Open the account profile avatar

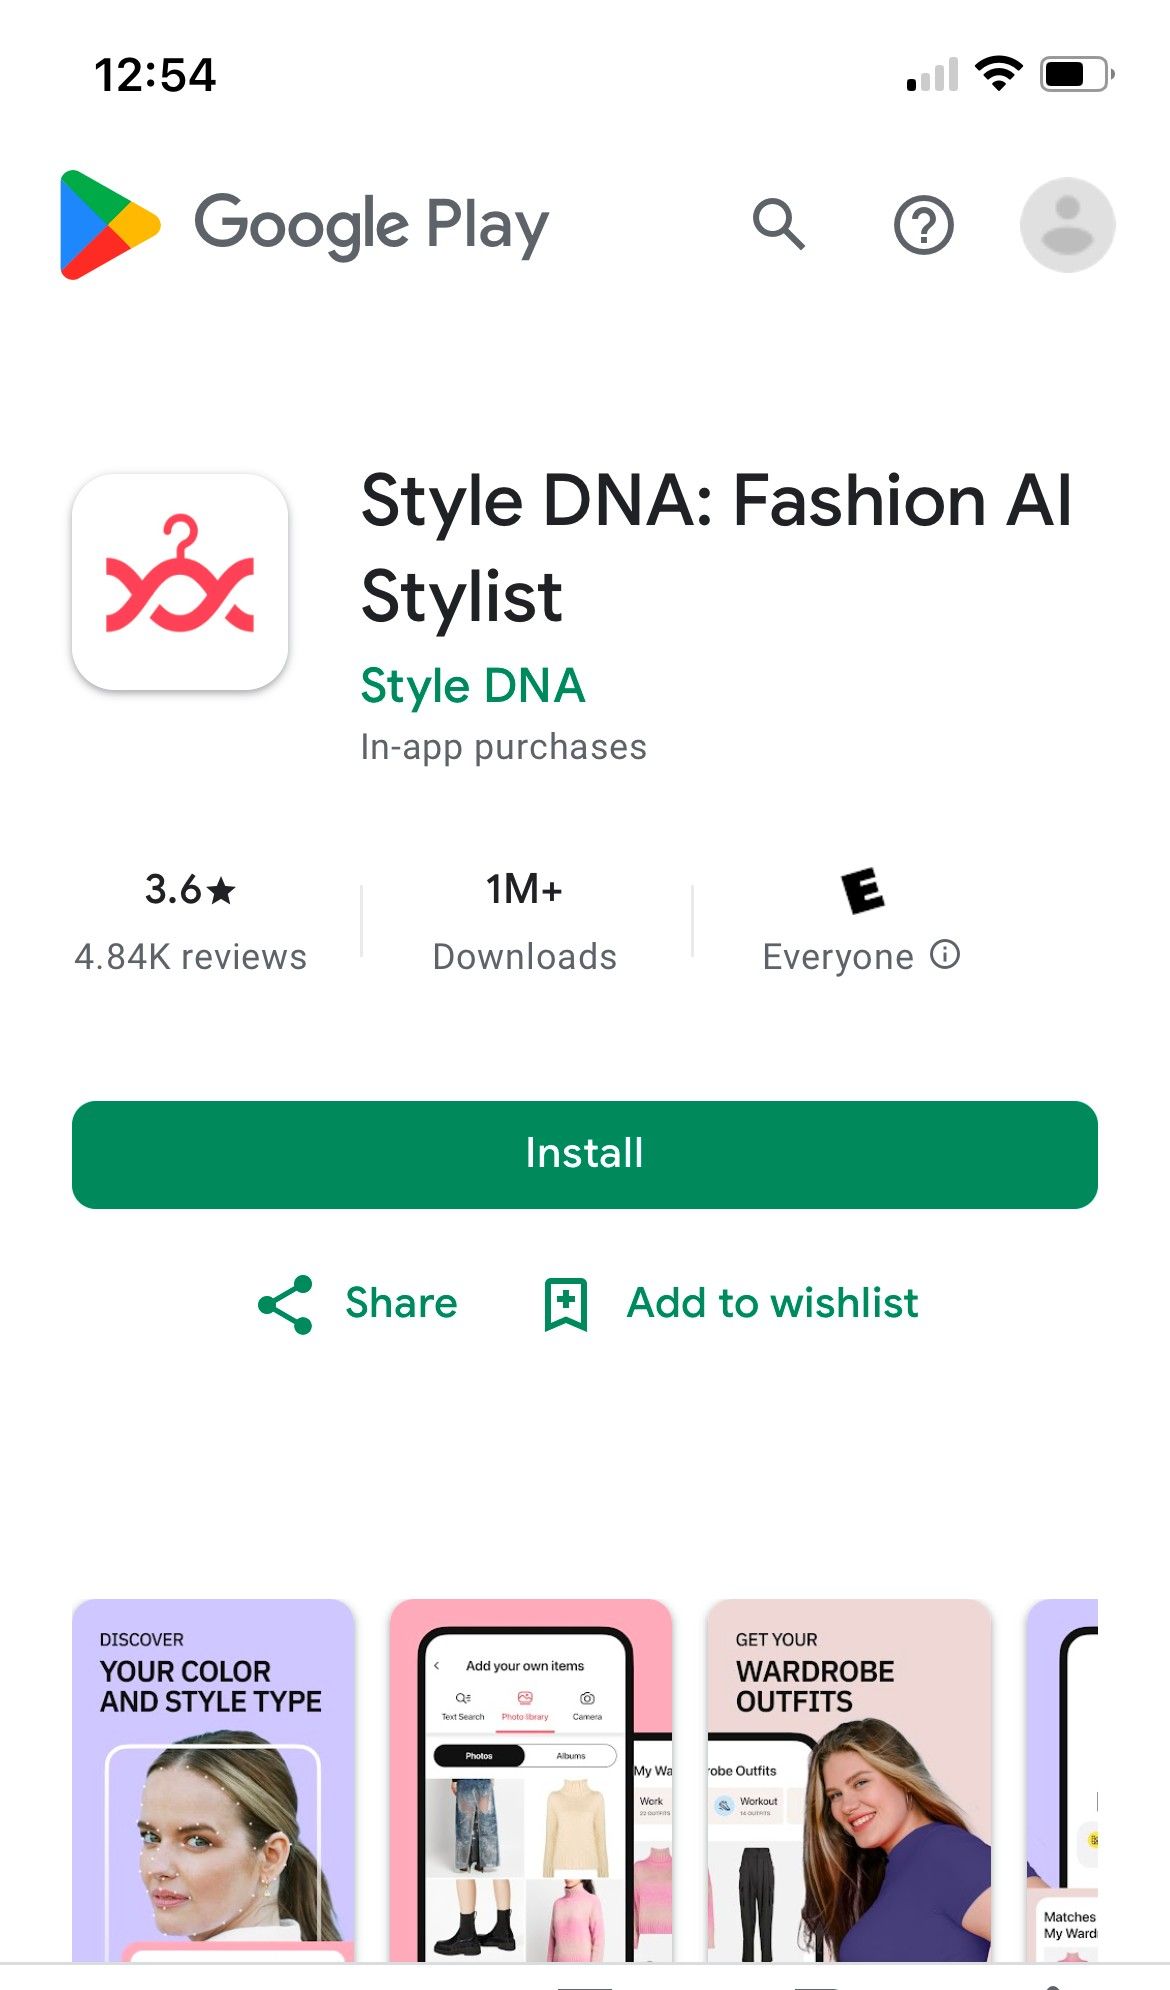tap(1067, 225)
